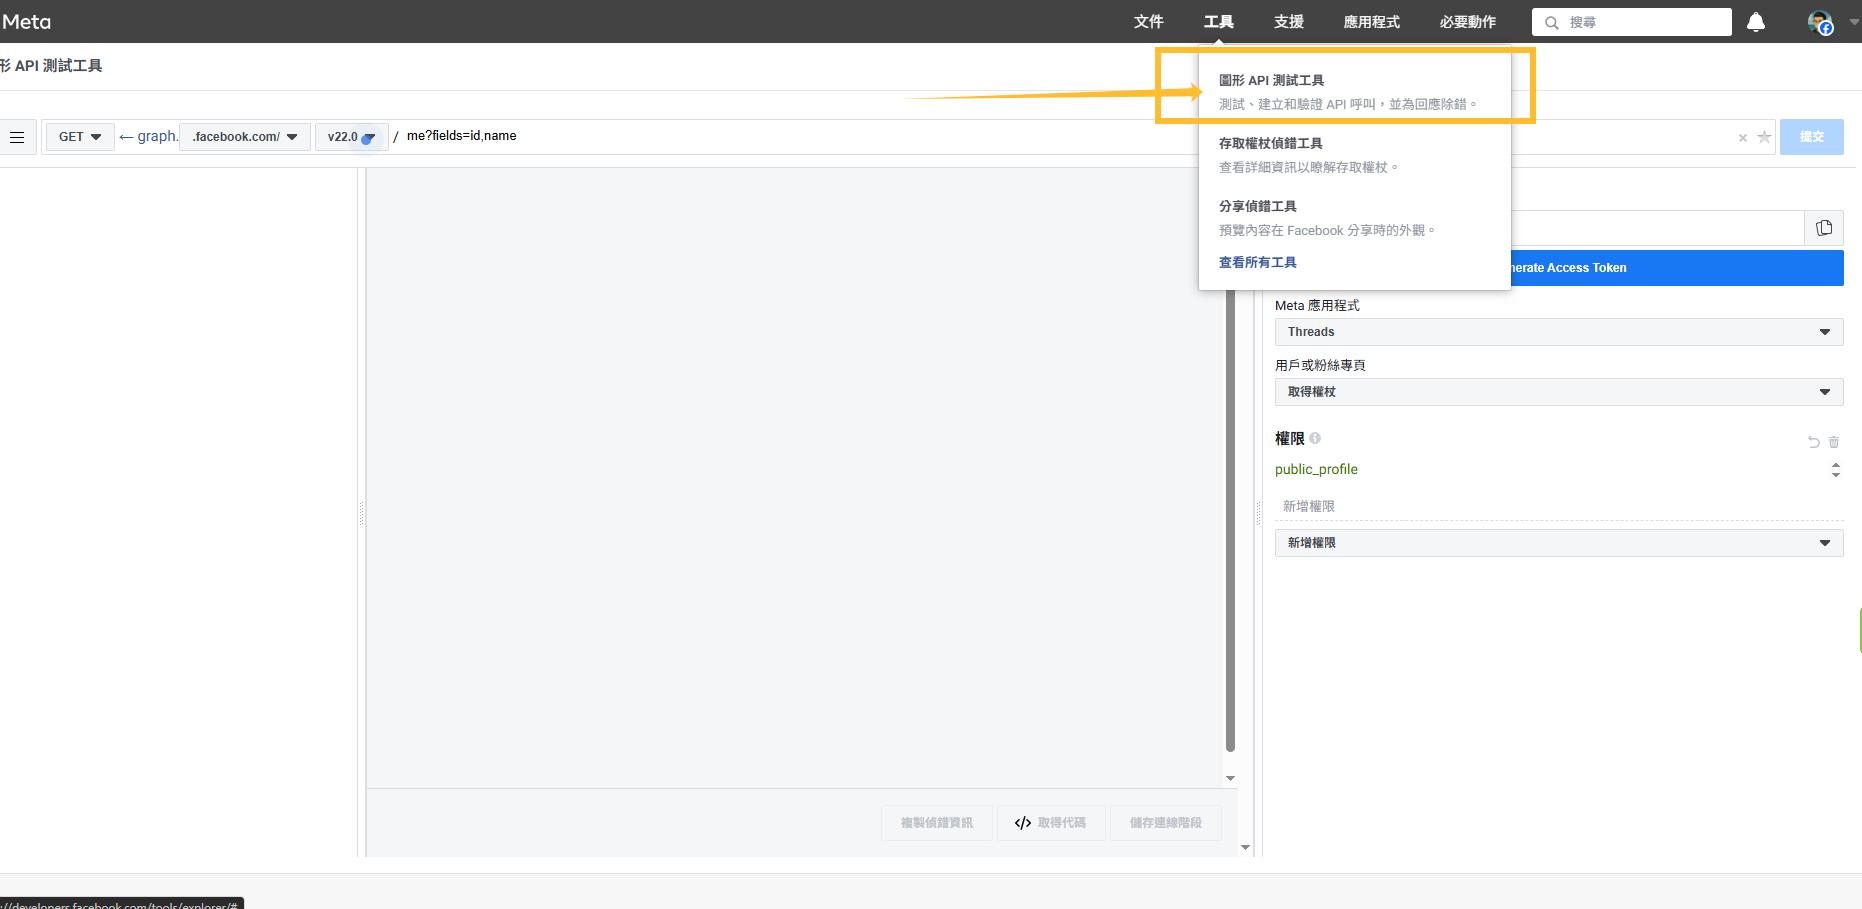Click the response panel vertical scrollbar
Screen dimensions: 1862x909
[x=1230, y=520]
